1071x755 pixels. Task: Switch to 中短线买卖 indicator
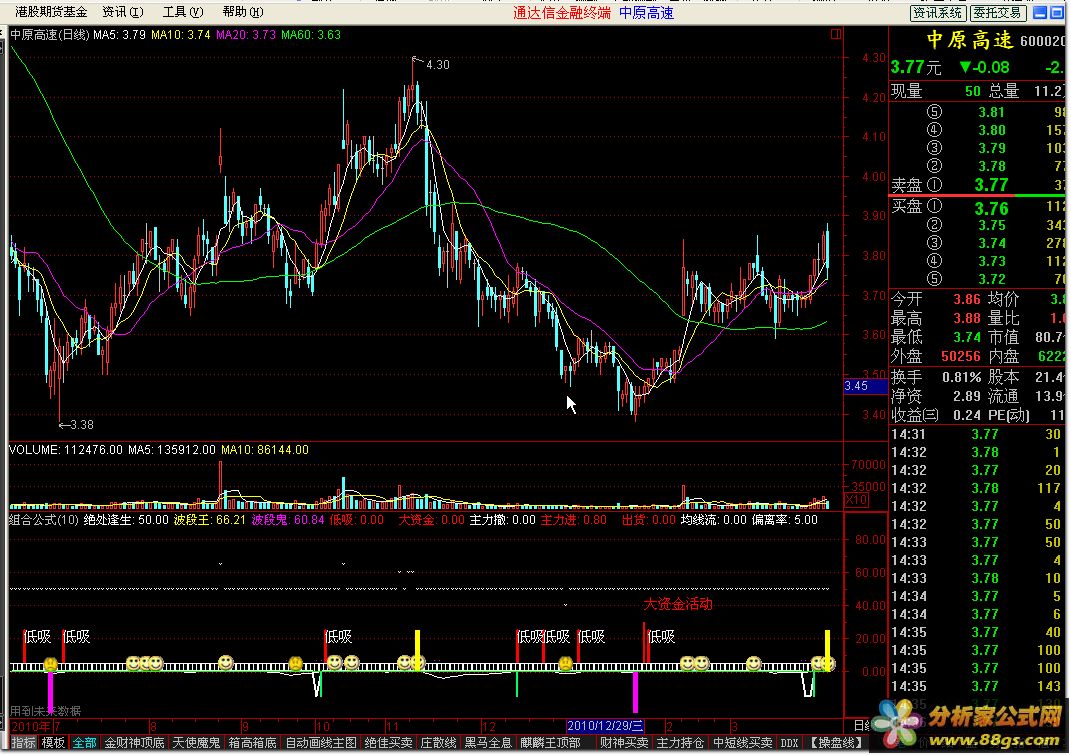pyautogui.click(x=742, y=743)
